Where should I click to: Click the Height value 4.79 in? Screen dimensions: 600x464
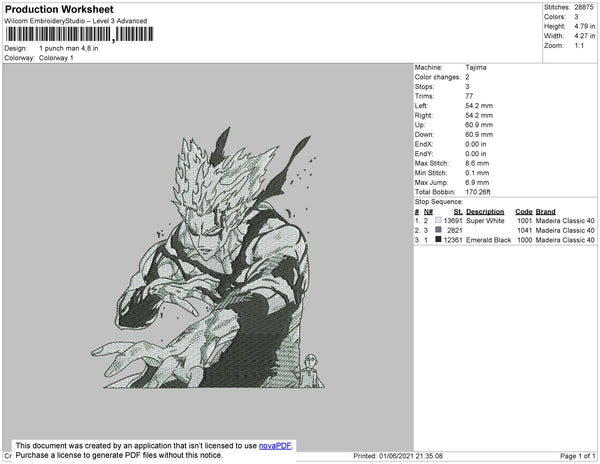coord(584,26)
